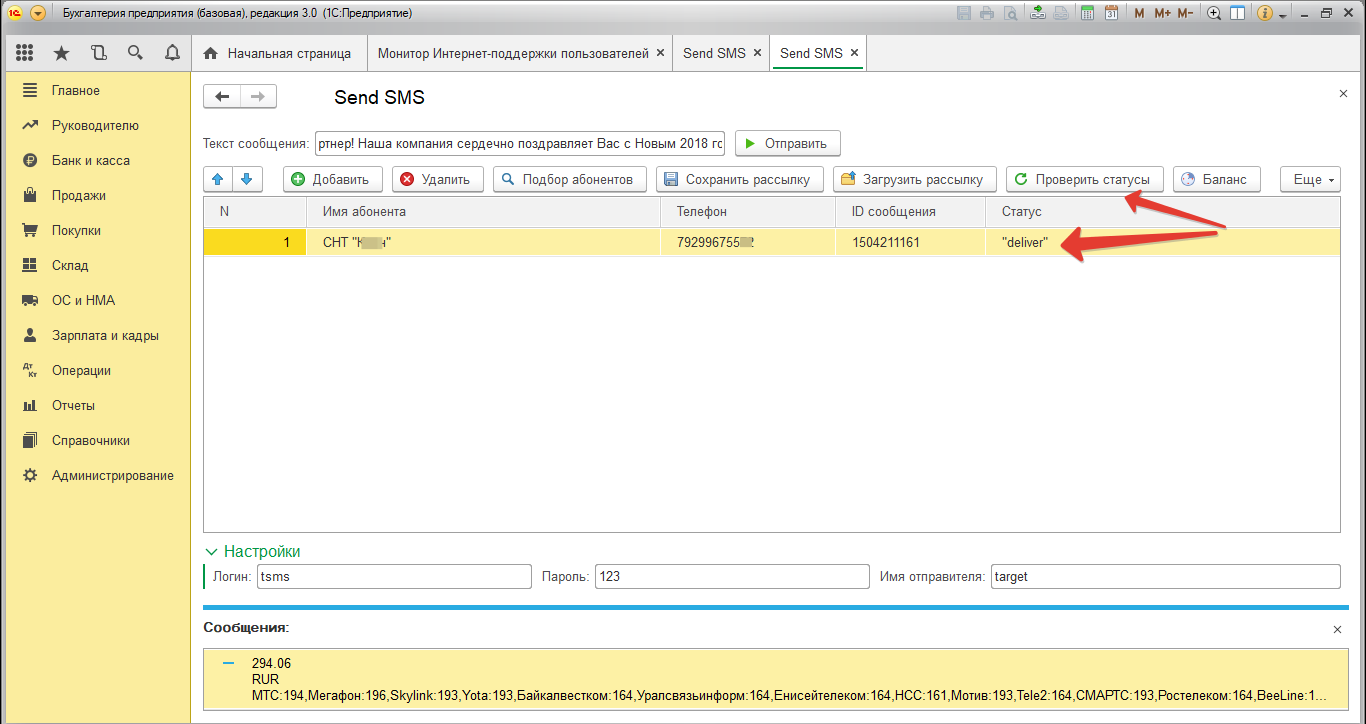Go to Начальная страница tab

[277, 53]
